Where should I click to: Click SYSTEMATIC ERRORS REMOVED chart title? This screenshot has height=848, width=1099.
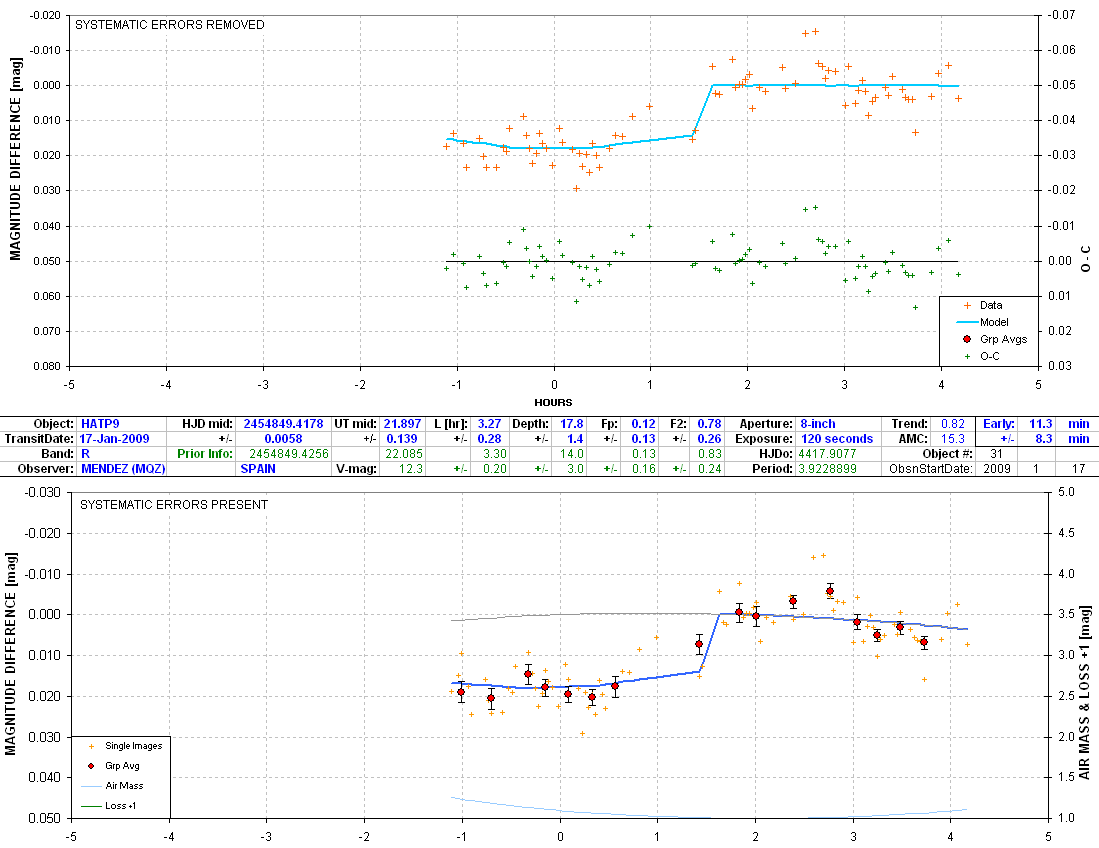coord(170,25)
